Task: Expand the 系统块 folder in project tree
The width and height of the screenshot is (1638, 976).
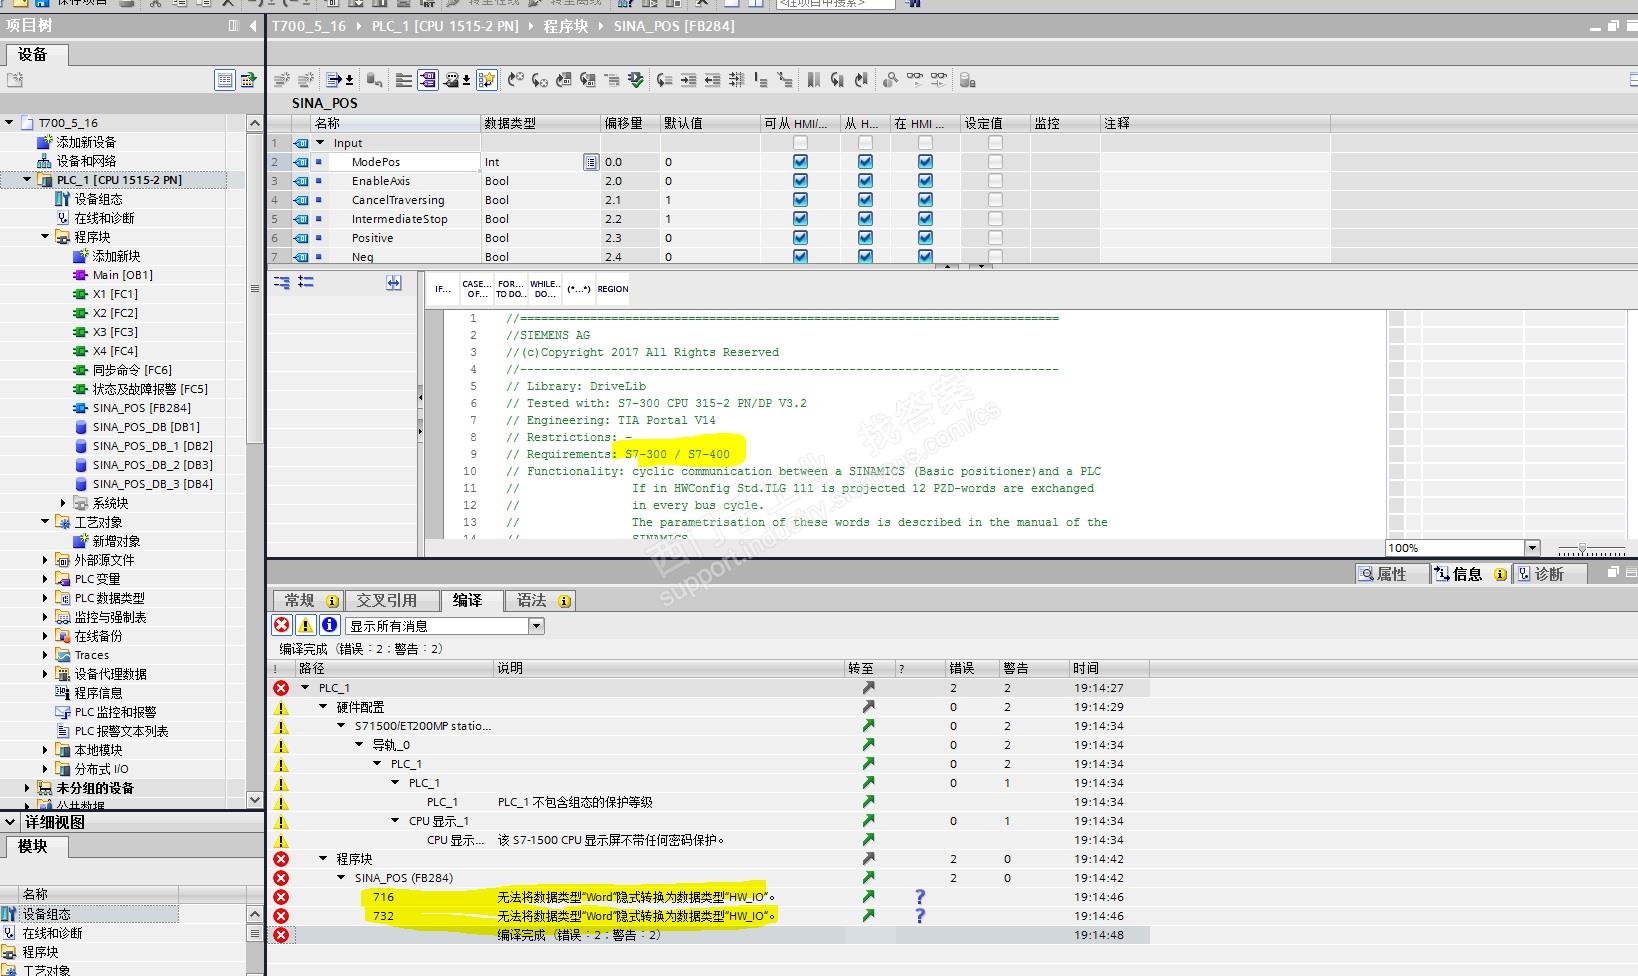Action: click(x=63, y=503)
